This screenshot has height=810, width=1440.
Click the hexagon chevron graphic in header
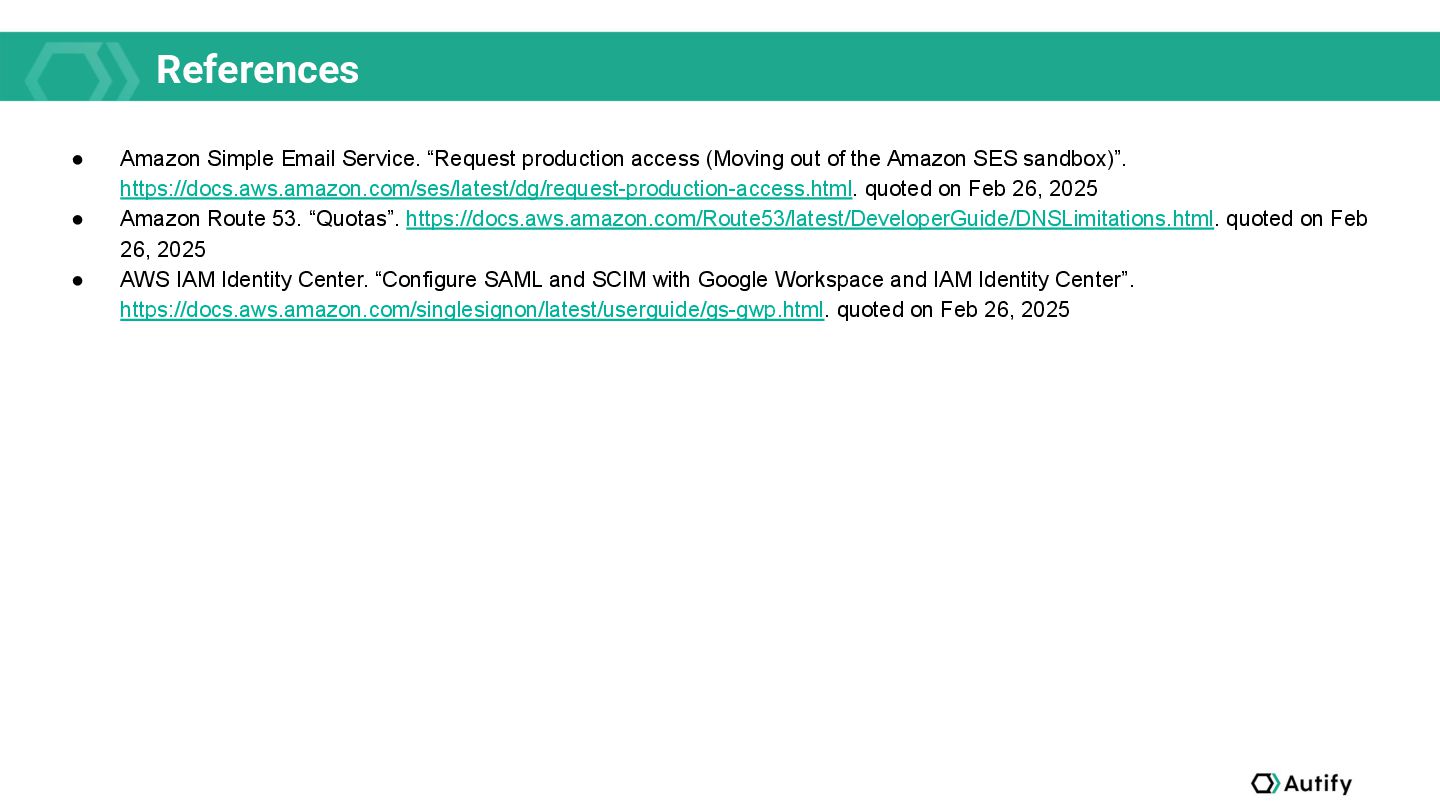(81, 70)
